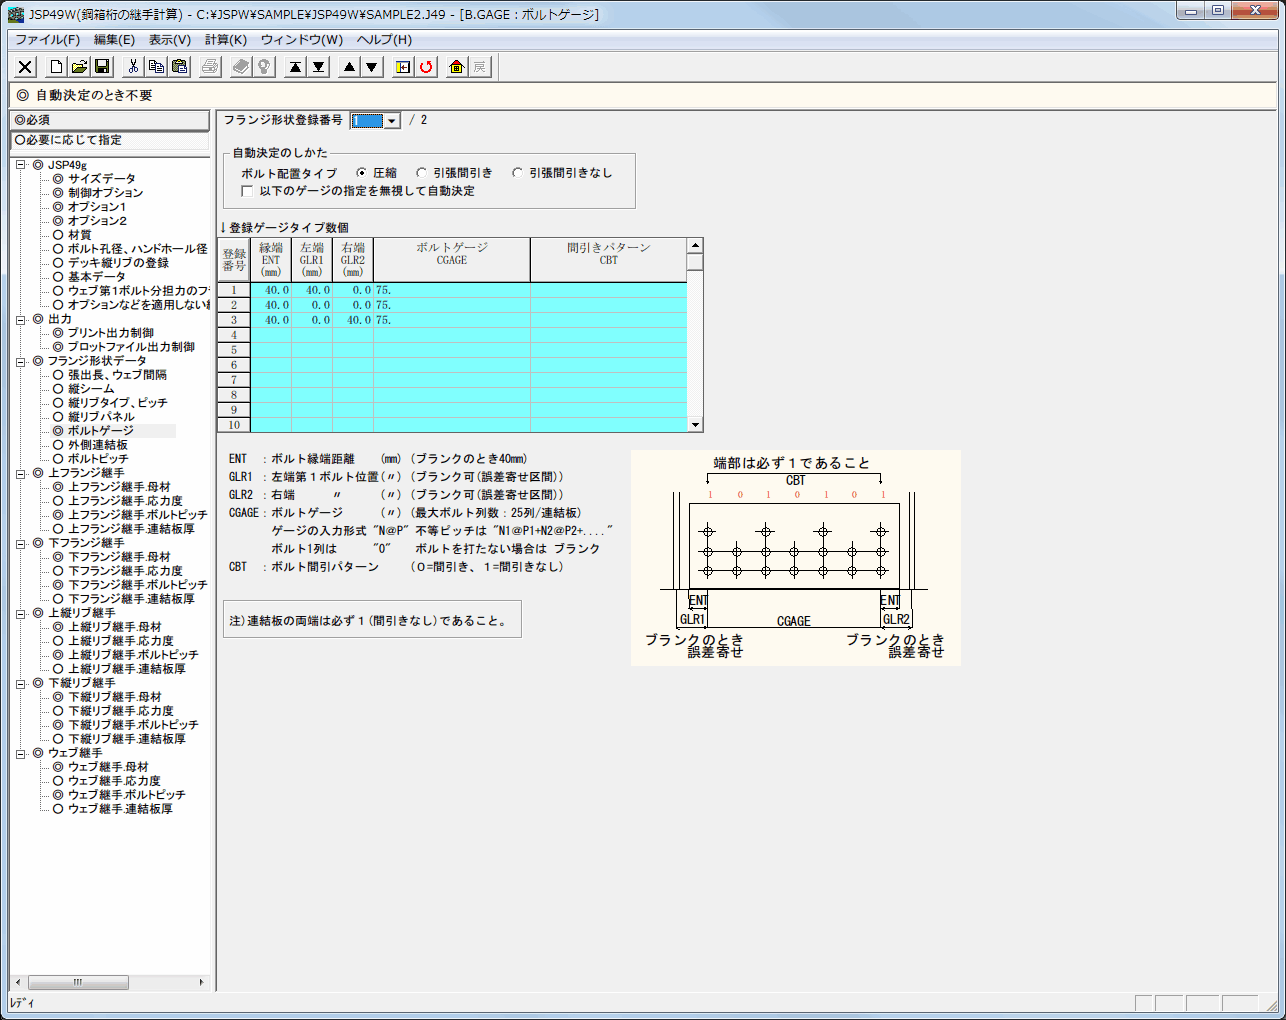Click the ENT cell of row 4

coord(270,335)
